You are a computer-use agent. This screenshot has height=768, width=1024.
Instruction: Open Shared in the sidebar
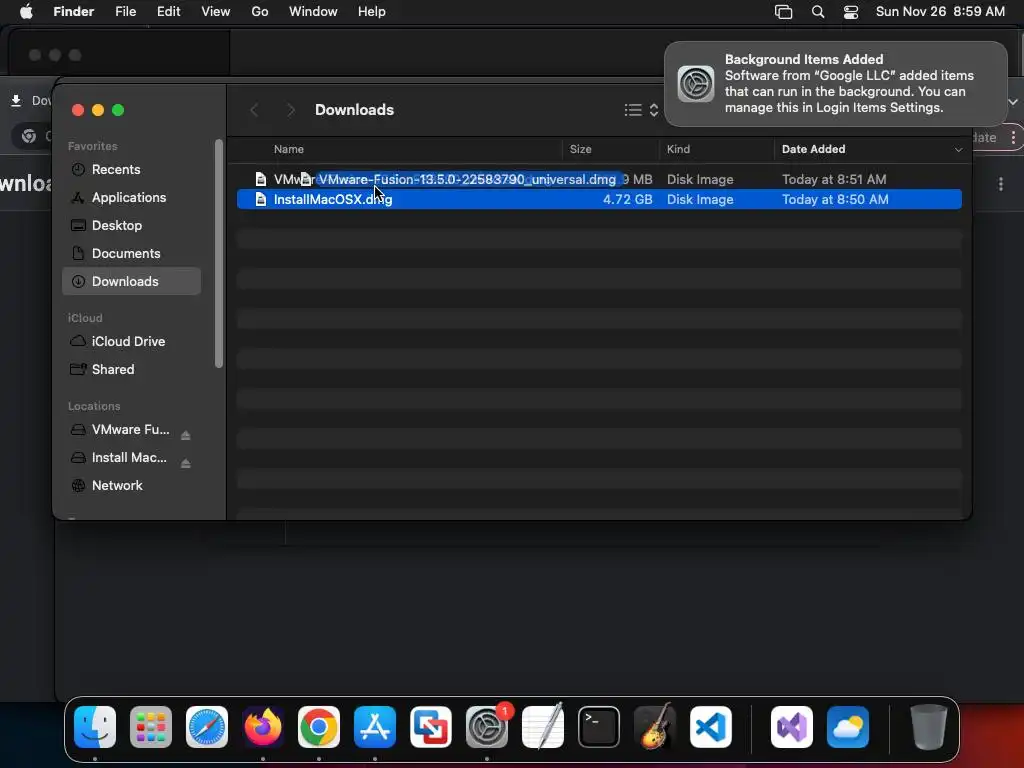(131, 370)
